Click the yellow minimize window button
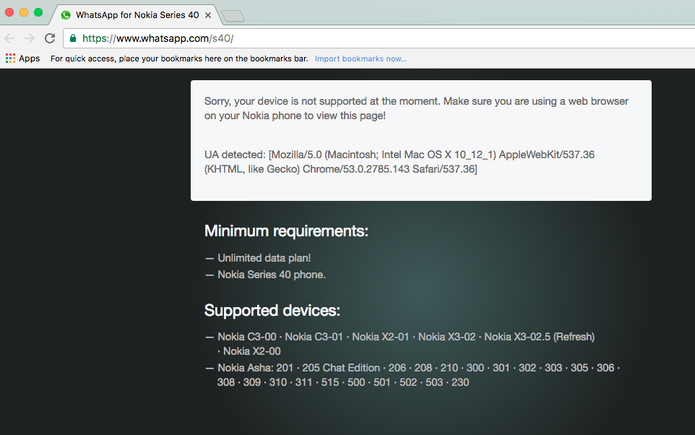The image size is (695, 435). (24, 12)
